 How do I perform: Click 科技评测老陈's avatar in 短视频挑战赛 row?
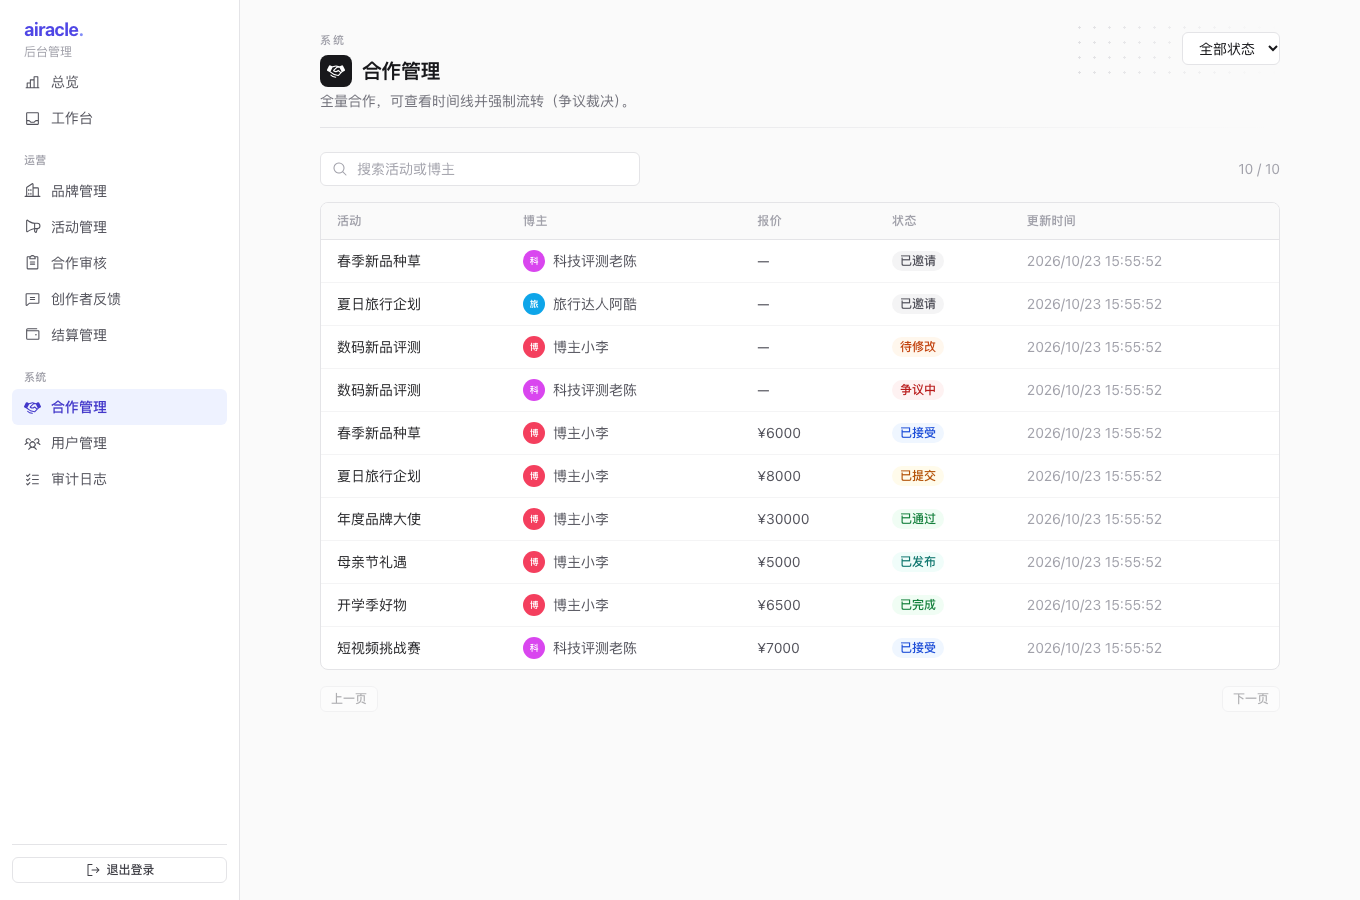pyautogui.click(x=534, y=648)
